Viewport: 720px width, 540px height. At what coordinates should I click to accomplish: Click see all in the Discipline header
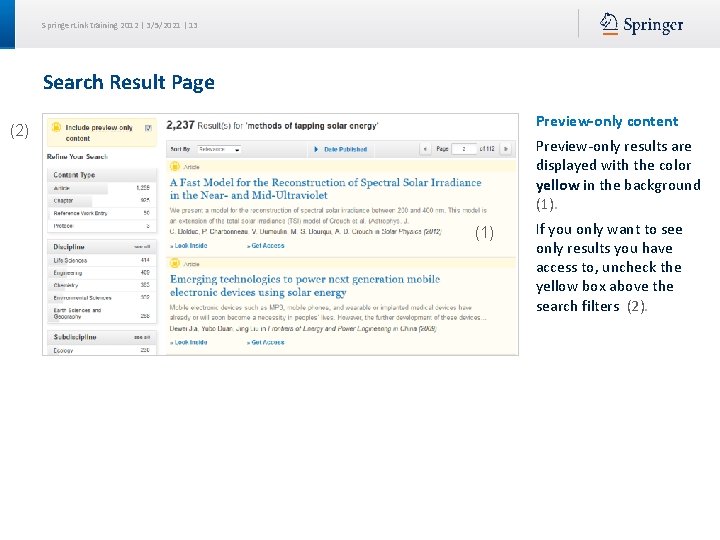(x=142, y=247)
